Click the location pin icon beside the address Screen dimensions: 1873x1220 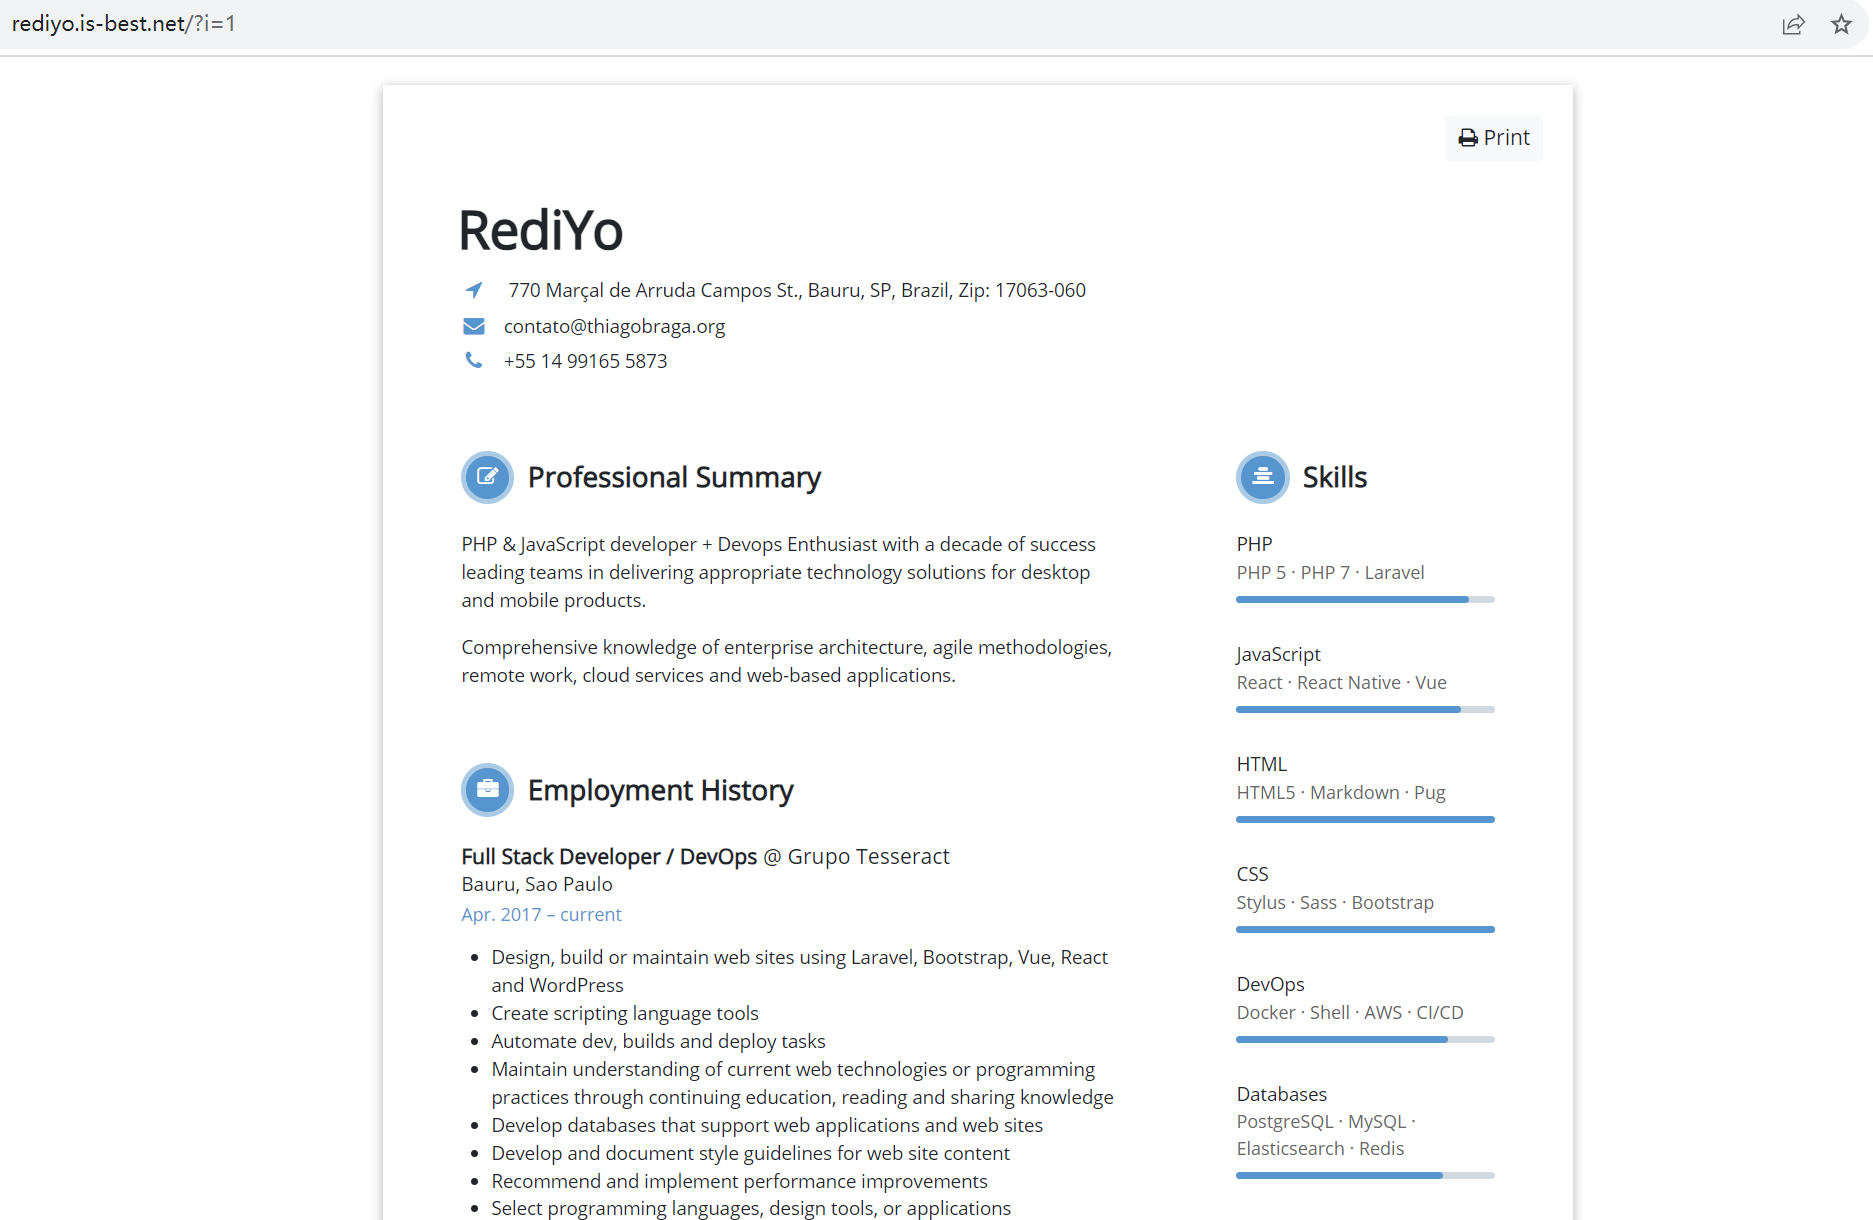tap(473, 290)
